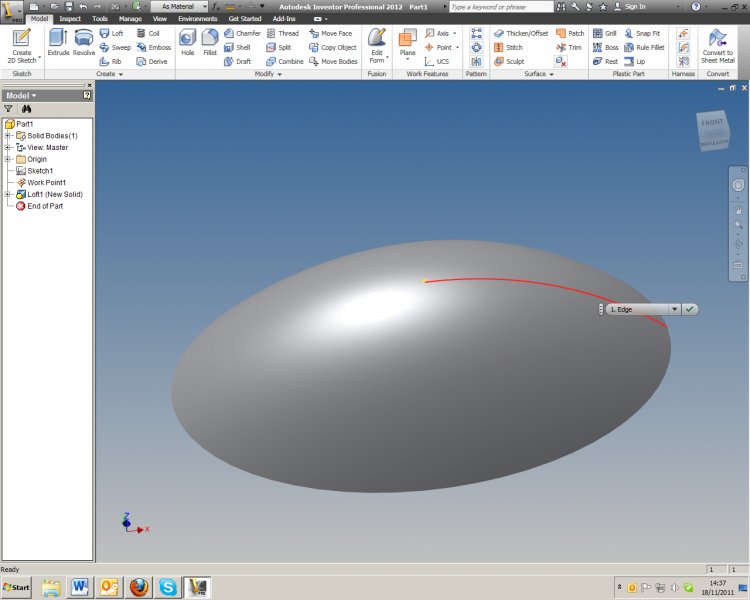750x600 pixels.
Task: Start Create 2D Sketch
Action: tap(21, 44)
